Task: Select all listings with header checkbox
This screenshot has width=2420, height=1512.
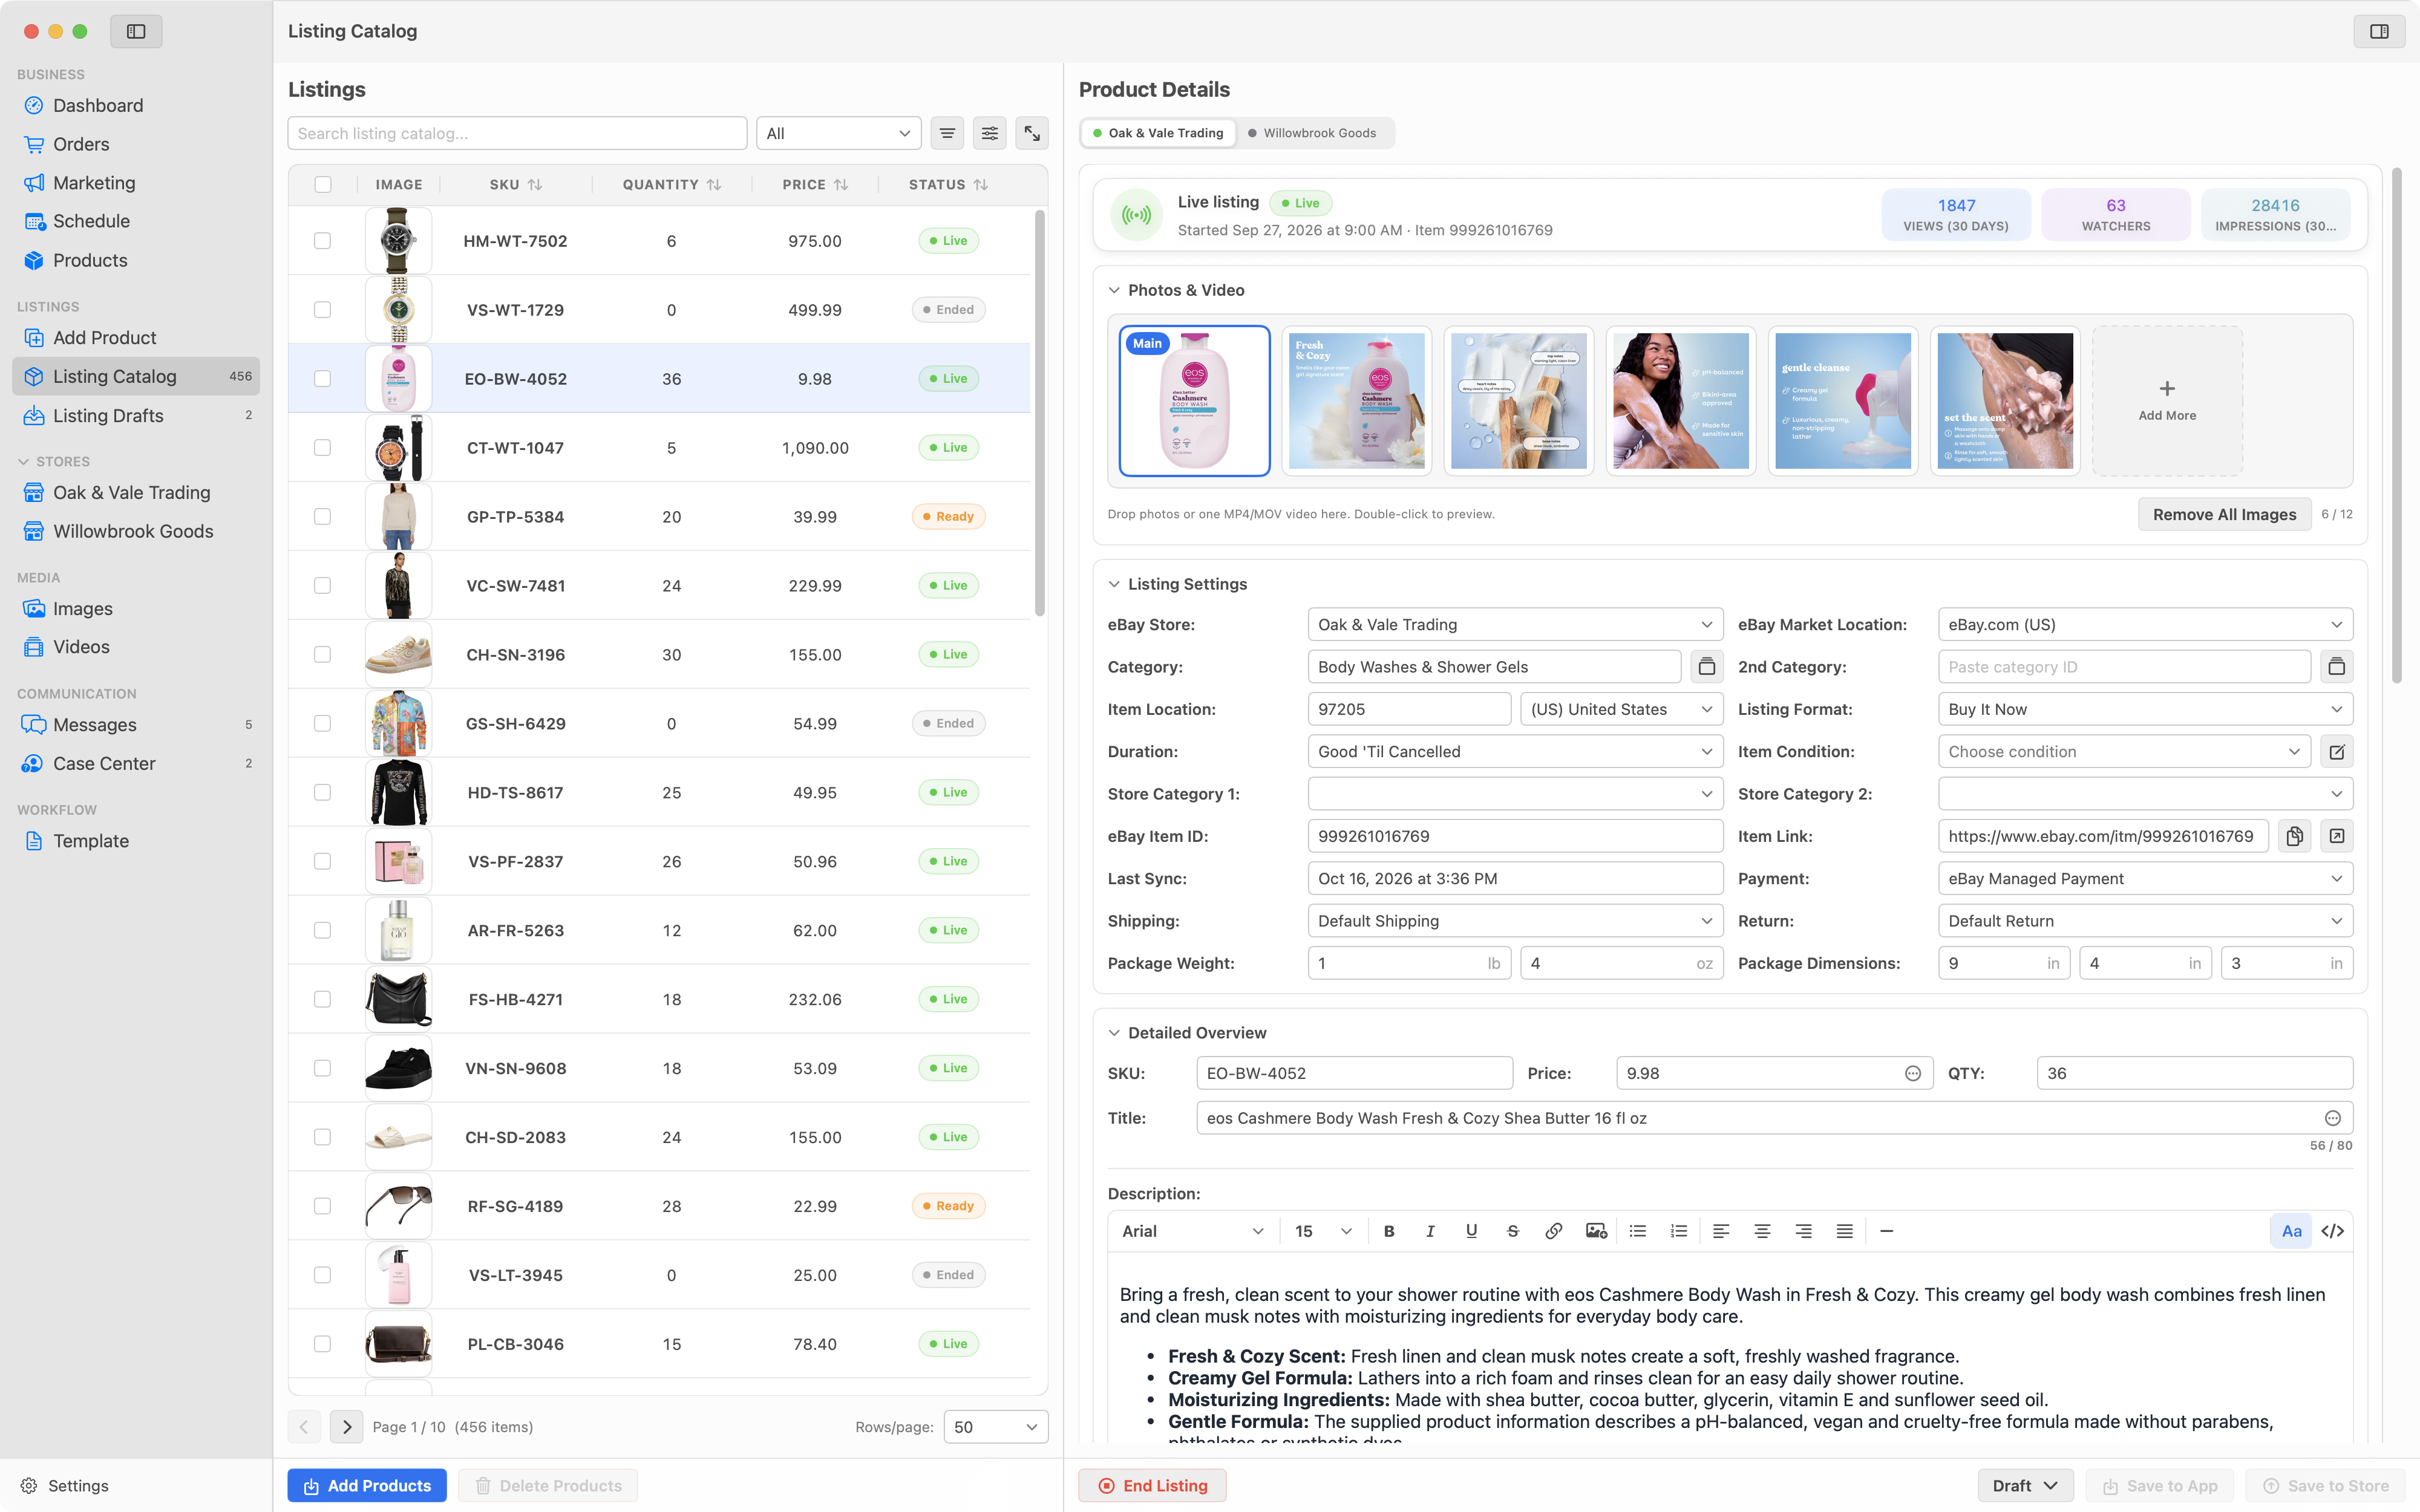Action: pos(322,184)
